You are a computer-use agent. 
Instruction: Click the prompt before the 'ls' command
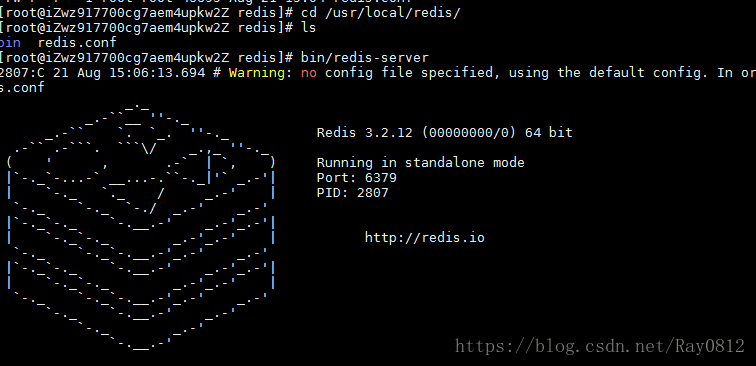point(147,27)
